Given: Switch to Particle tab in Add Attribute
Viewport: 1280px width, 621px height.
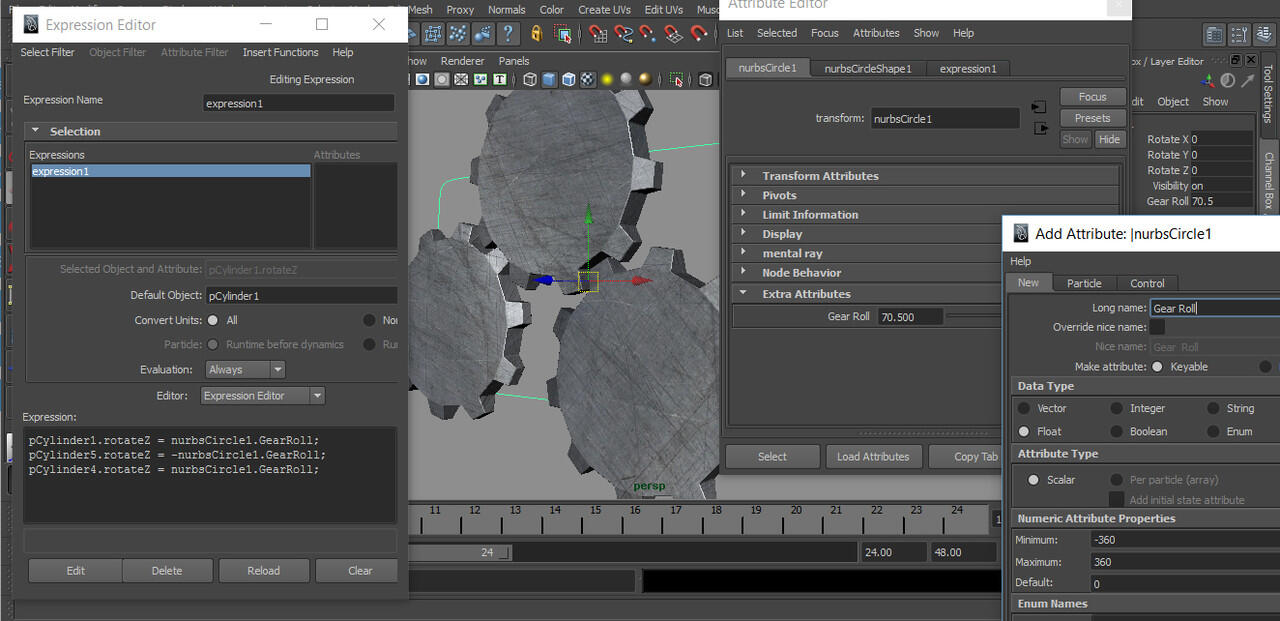Looking at the screenshot, I should click(x=1084, y=283).
